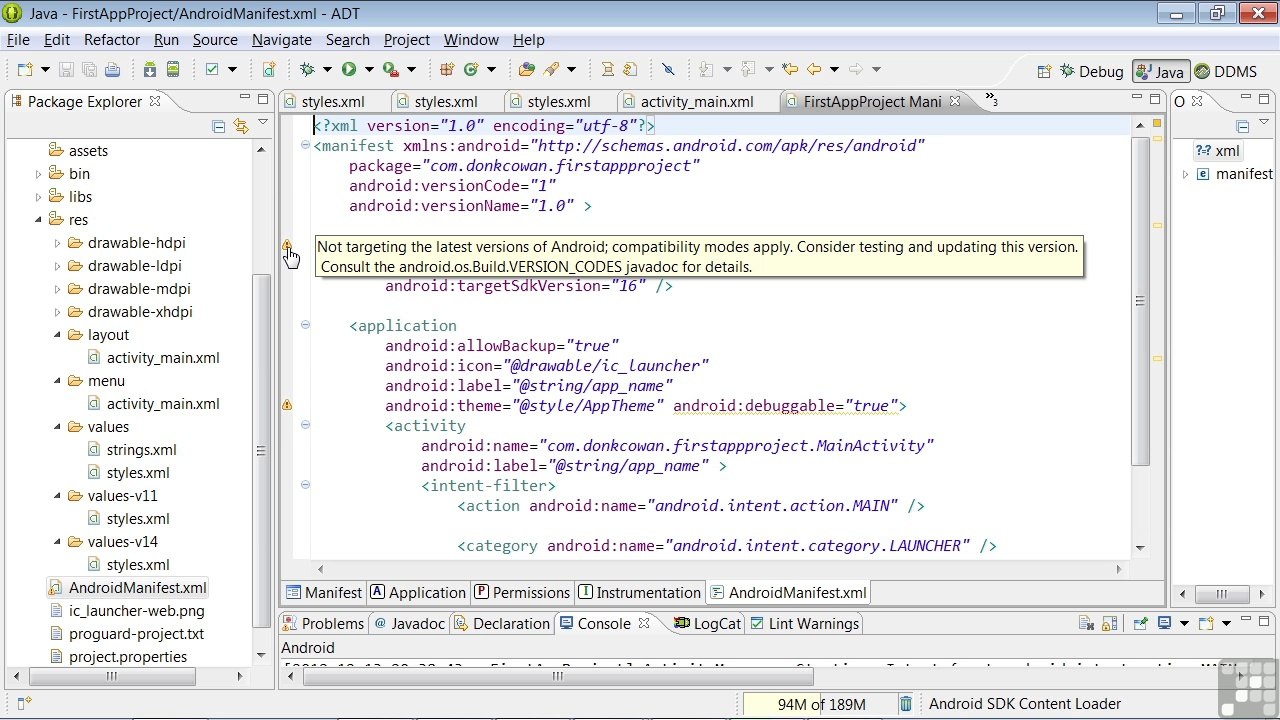Collapse the res folder
This screenshot has height=720, width=1280.
(x=39, y=220)
